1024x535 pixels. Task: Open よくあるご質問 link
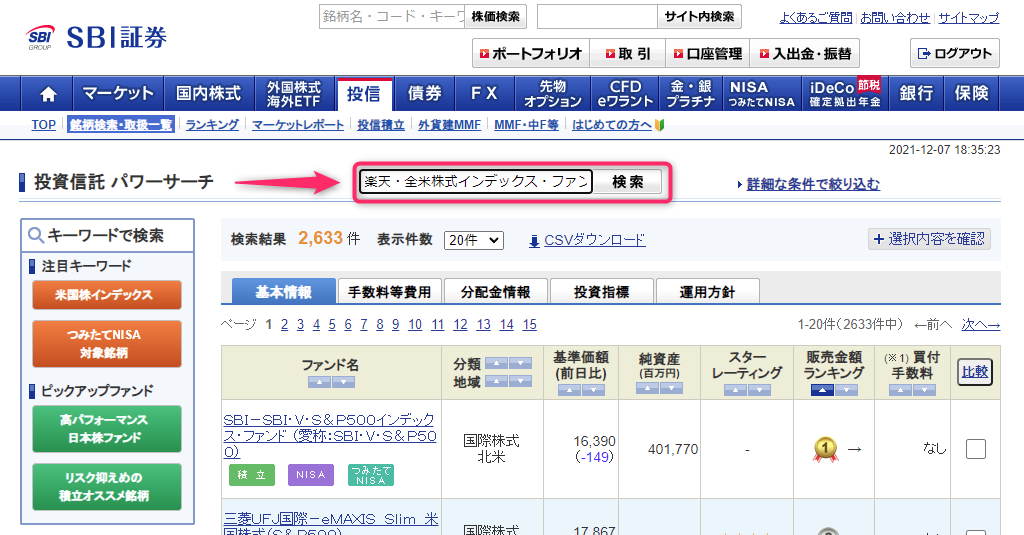[816, 18]
